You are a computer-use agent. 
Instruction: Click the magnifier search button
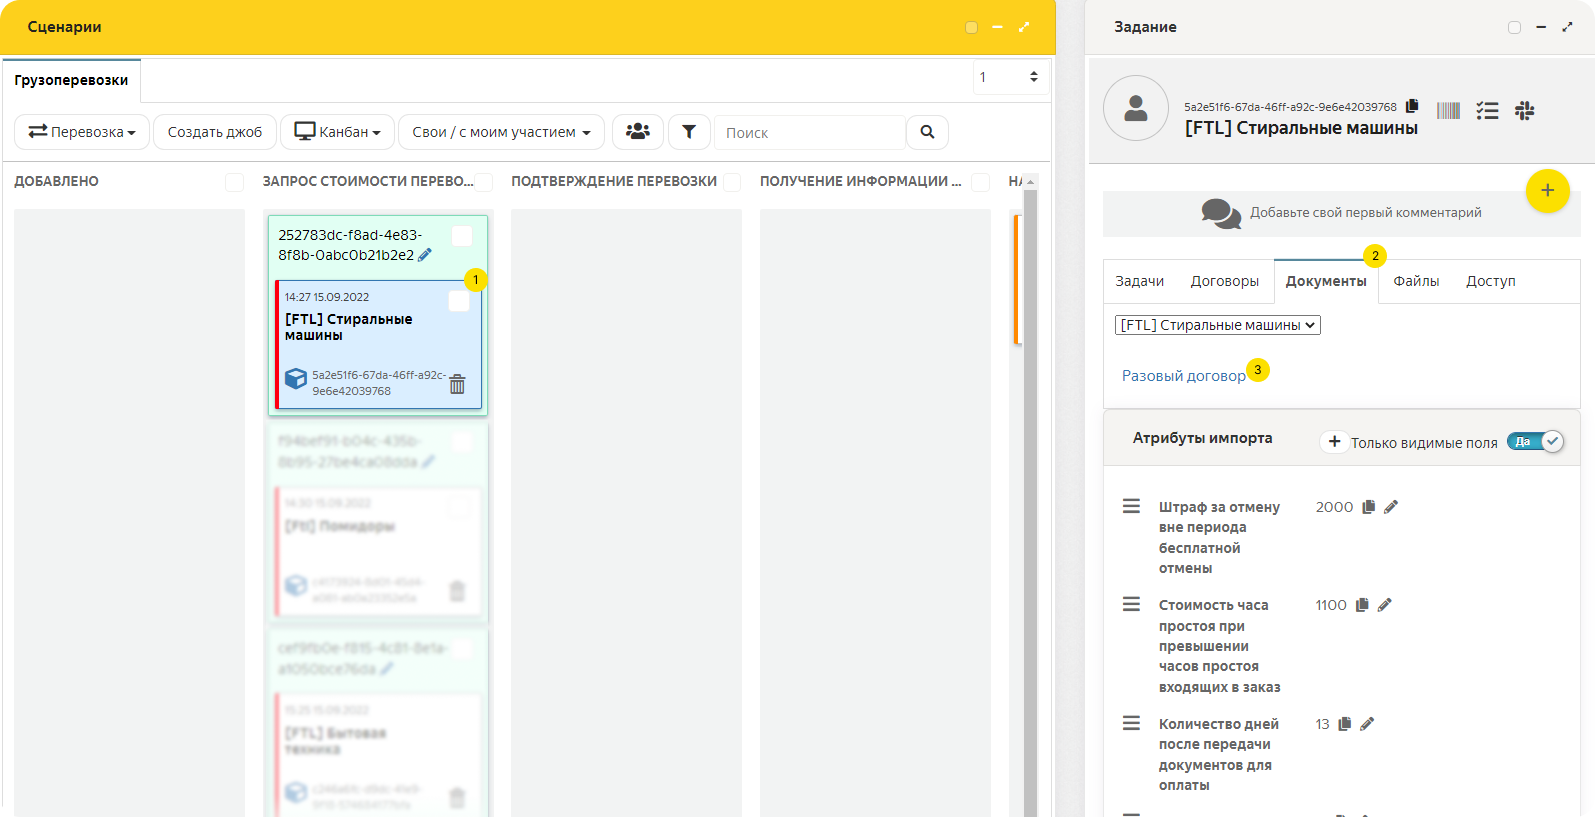coord(927,132)
